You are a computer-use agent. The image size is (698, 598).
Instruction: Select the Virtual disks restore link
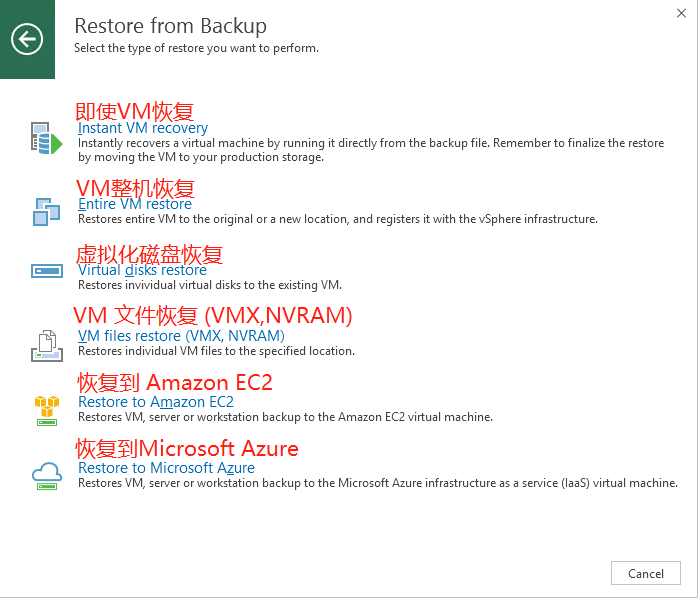click(142, 270)
